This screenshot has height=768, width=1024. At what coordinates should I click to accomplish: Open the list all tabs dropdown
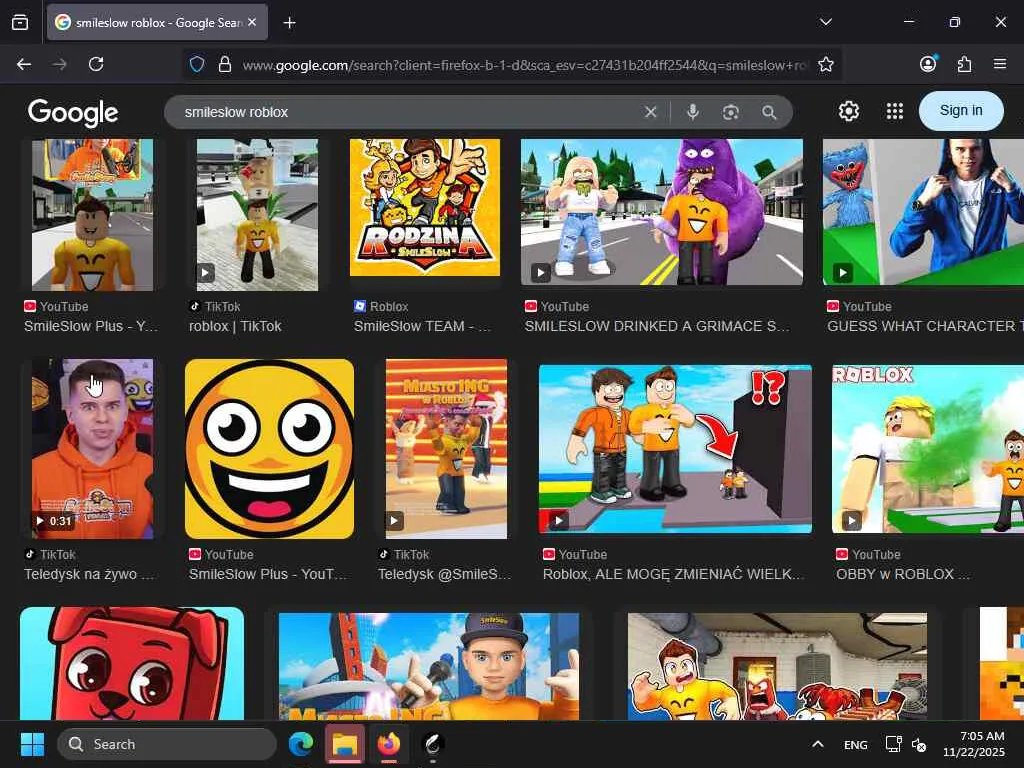pos(825,22)
